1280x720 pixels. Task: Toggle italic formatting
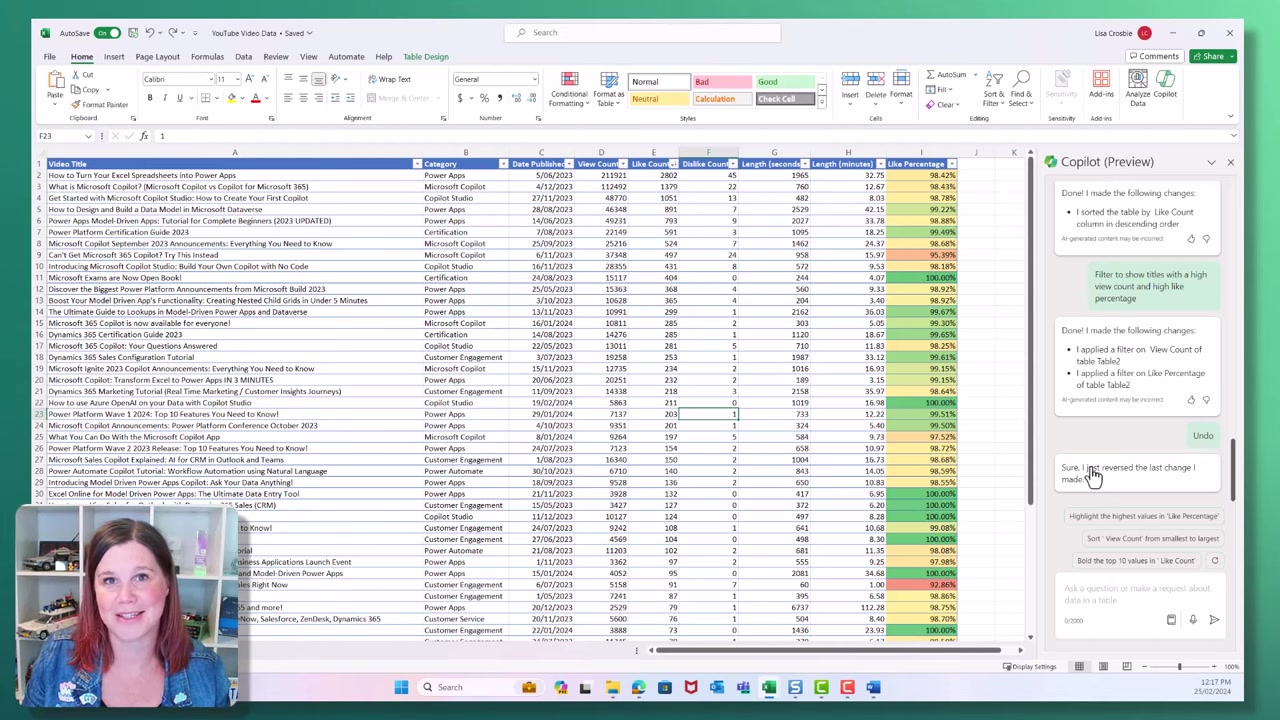pos(165,98)
